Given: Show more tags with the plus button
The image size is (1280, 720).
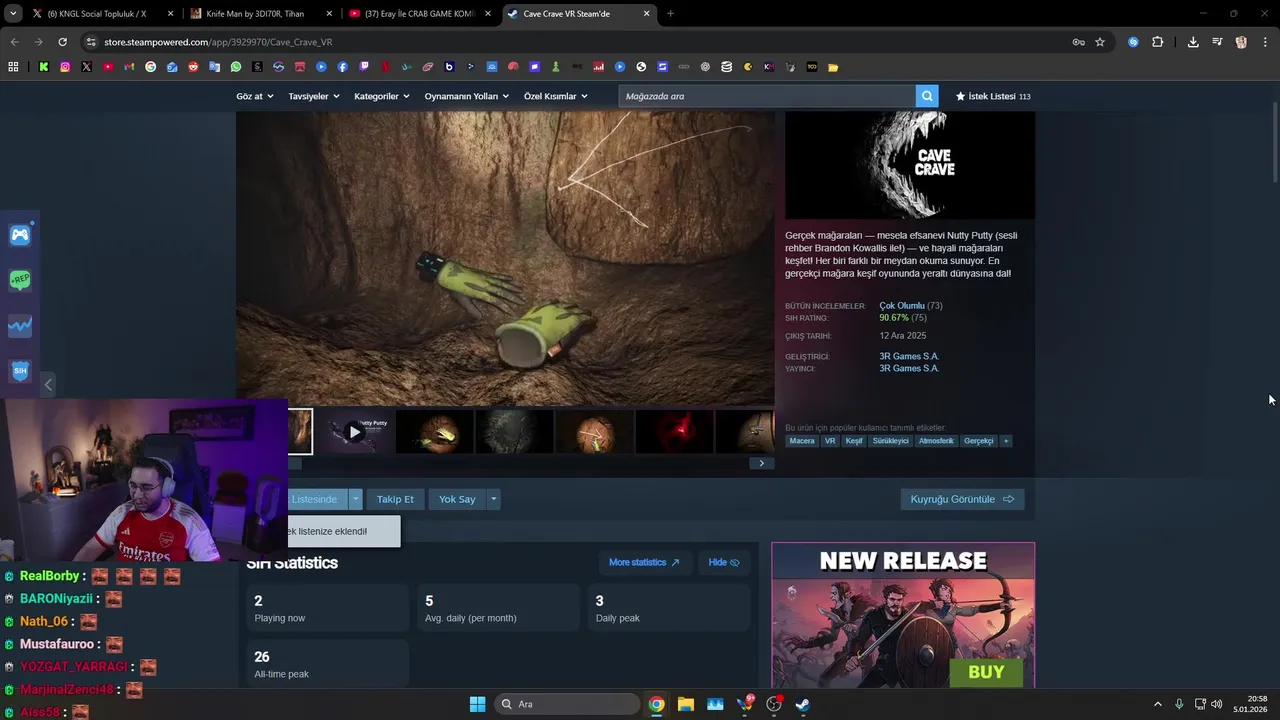Looking at the screenshot, I should pyautogui.click(x=1006, y=441).
